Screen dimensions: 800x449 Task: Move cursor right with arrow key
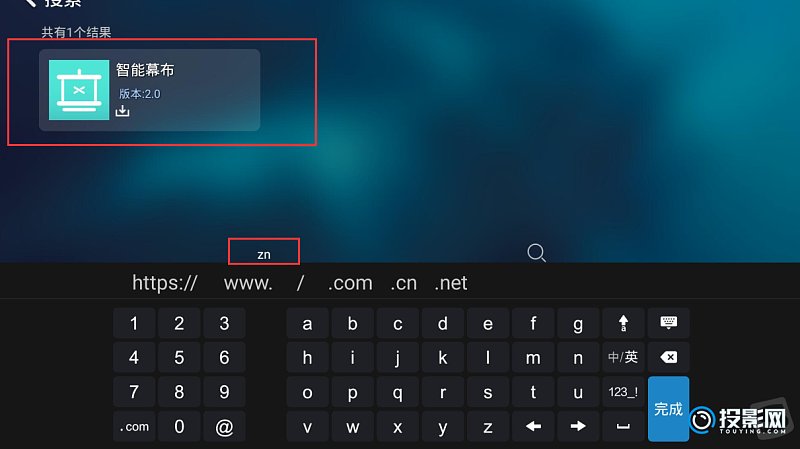(x=578, y=426)
